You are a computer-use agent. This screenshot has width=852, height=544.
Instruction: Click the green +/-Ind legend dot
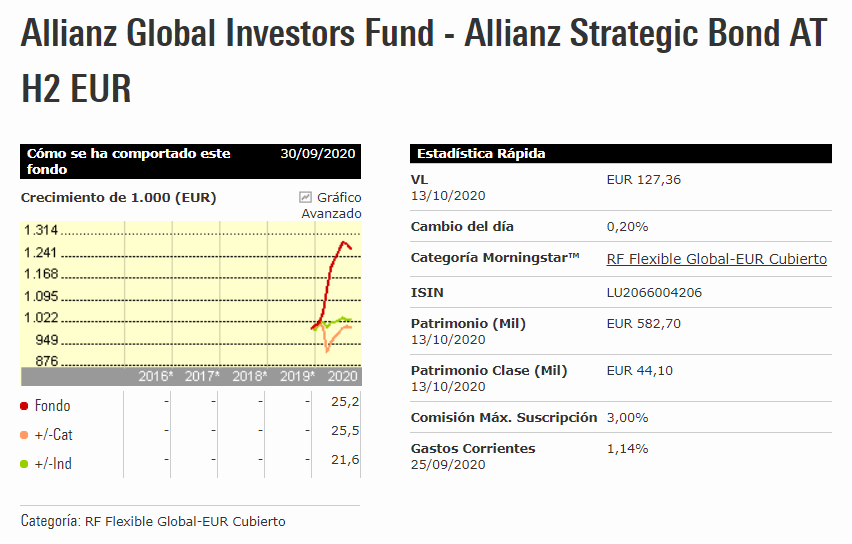coord(24,464)
